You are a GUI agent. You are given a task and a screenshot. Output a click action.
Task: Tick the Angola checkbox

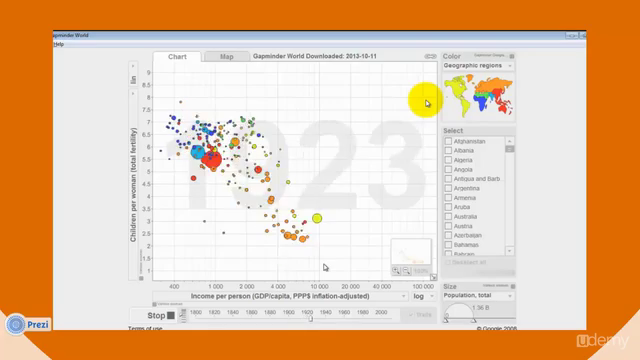pyautogui.click(x=448, y=169)
